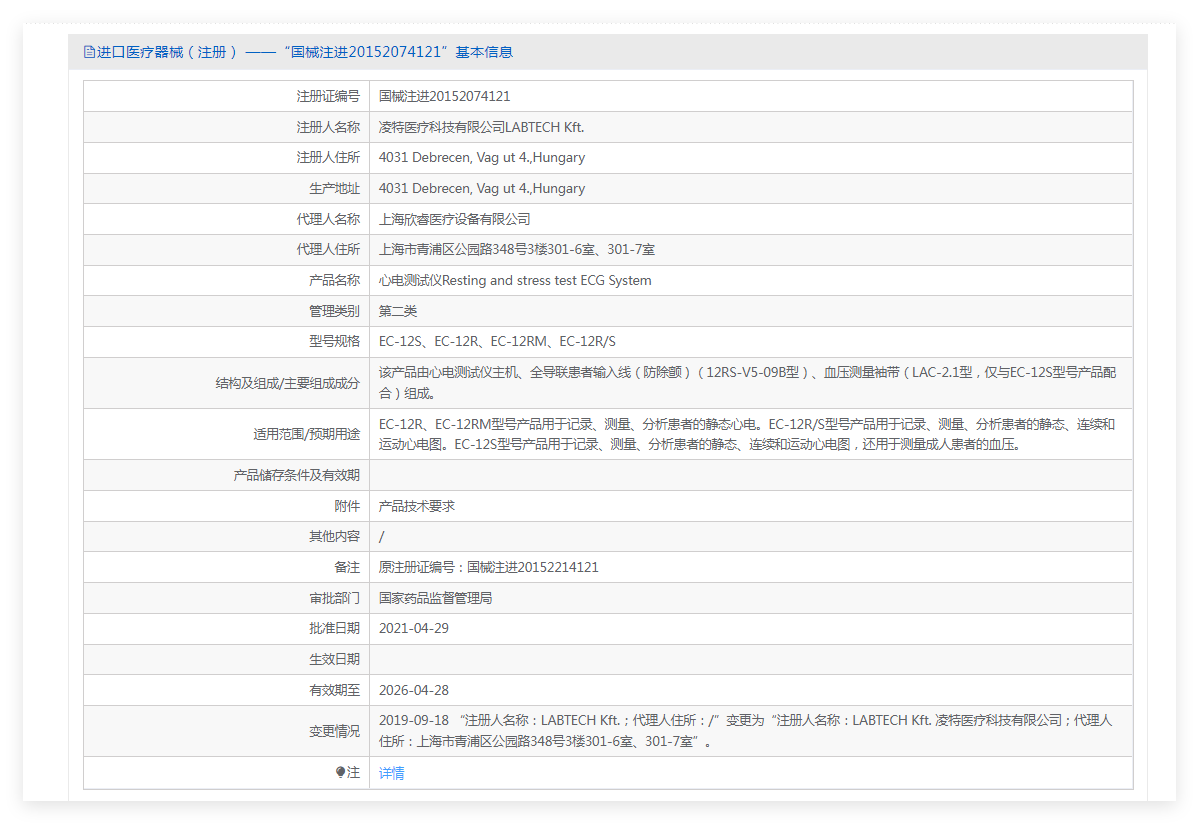The image size is (1199, 824).
Task: Click the 结构及组成/主要组成成分 label
Action: click(288, 383)
